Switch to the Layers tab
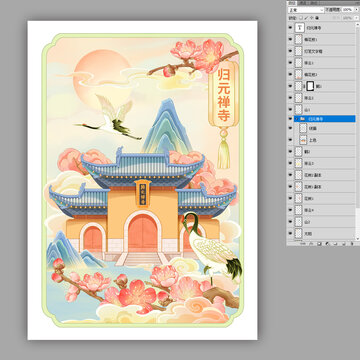The height and width of the screenshot is (360, 360). pyautogui.click(x=292, y=3)
